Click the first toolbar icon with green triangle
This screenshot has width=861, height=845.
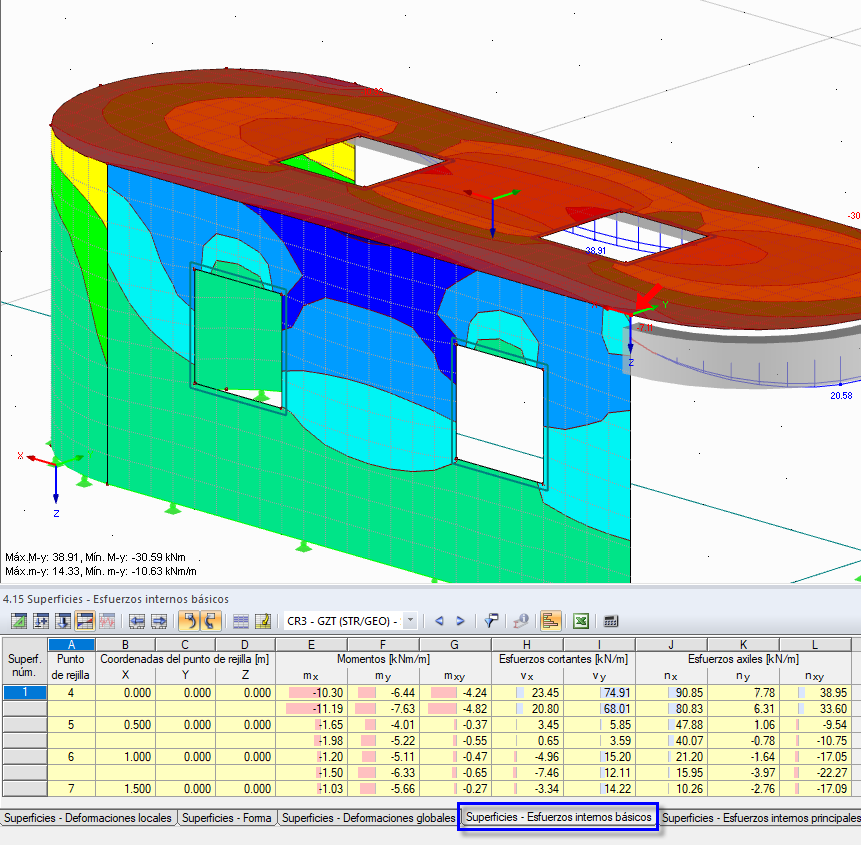19,621
